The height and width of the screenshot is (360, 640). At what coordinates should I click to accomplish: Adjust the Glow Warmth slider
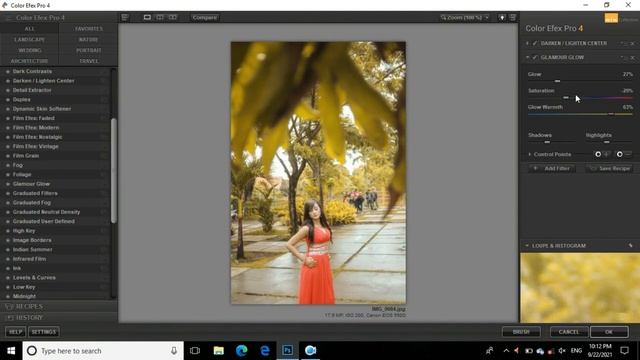point(611,114)
